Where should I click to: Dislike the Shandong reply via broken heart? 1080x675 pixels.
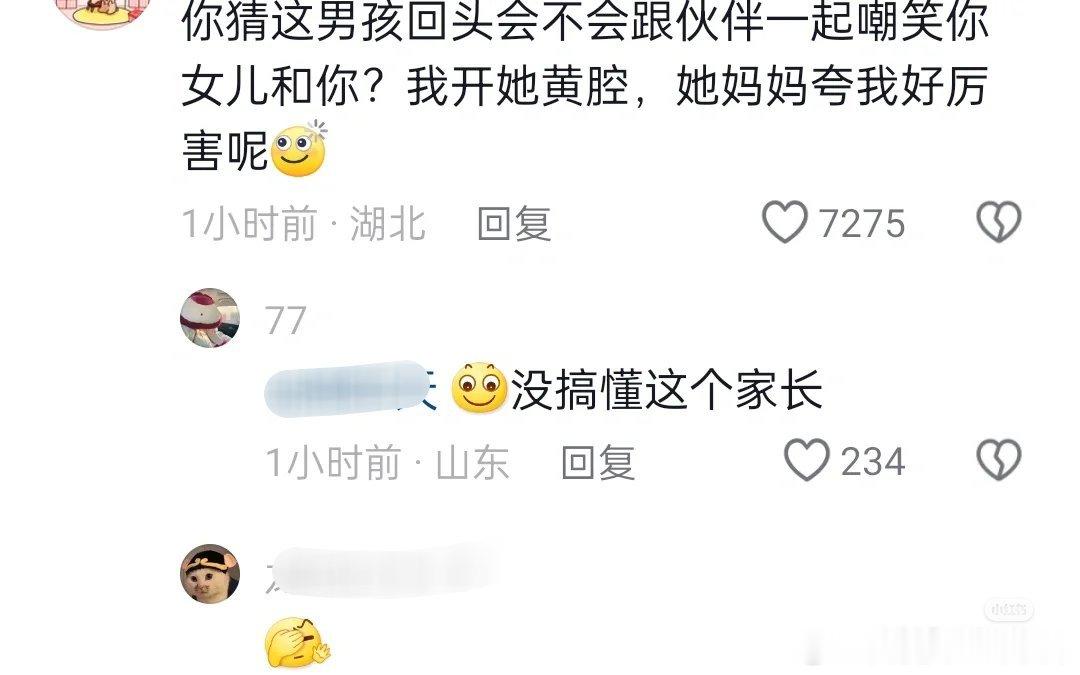999,460
